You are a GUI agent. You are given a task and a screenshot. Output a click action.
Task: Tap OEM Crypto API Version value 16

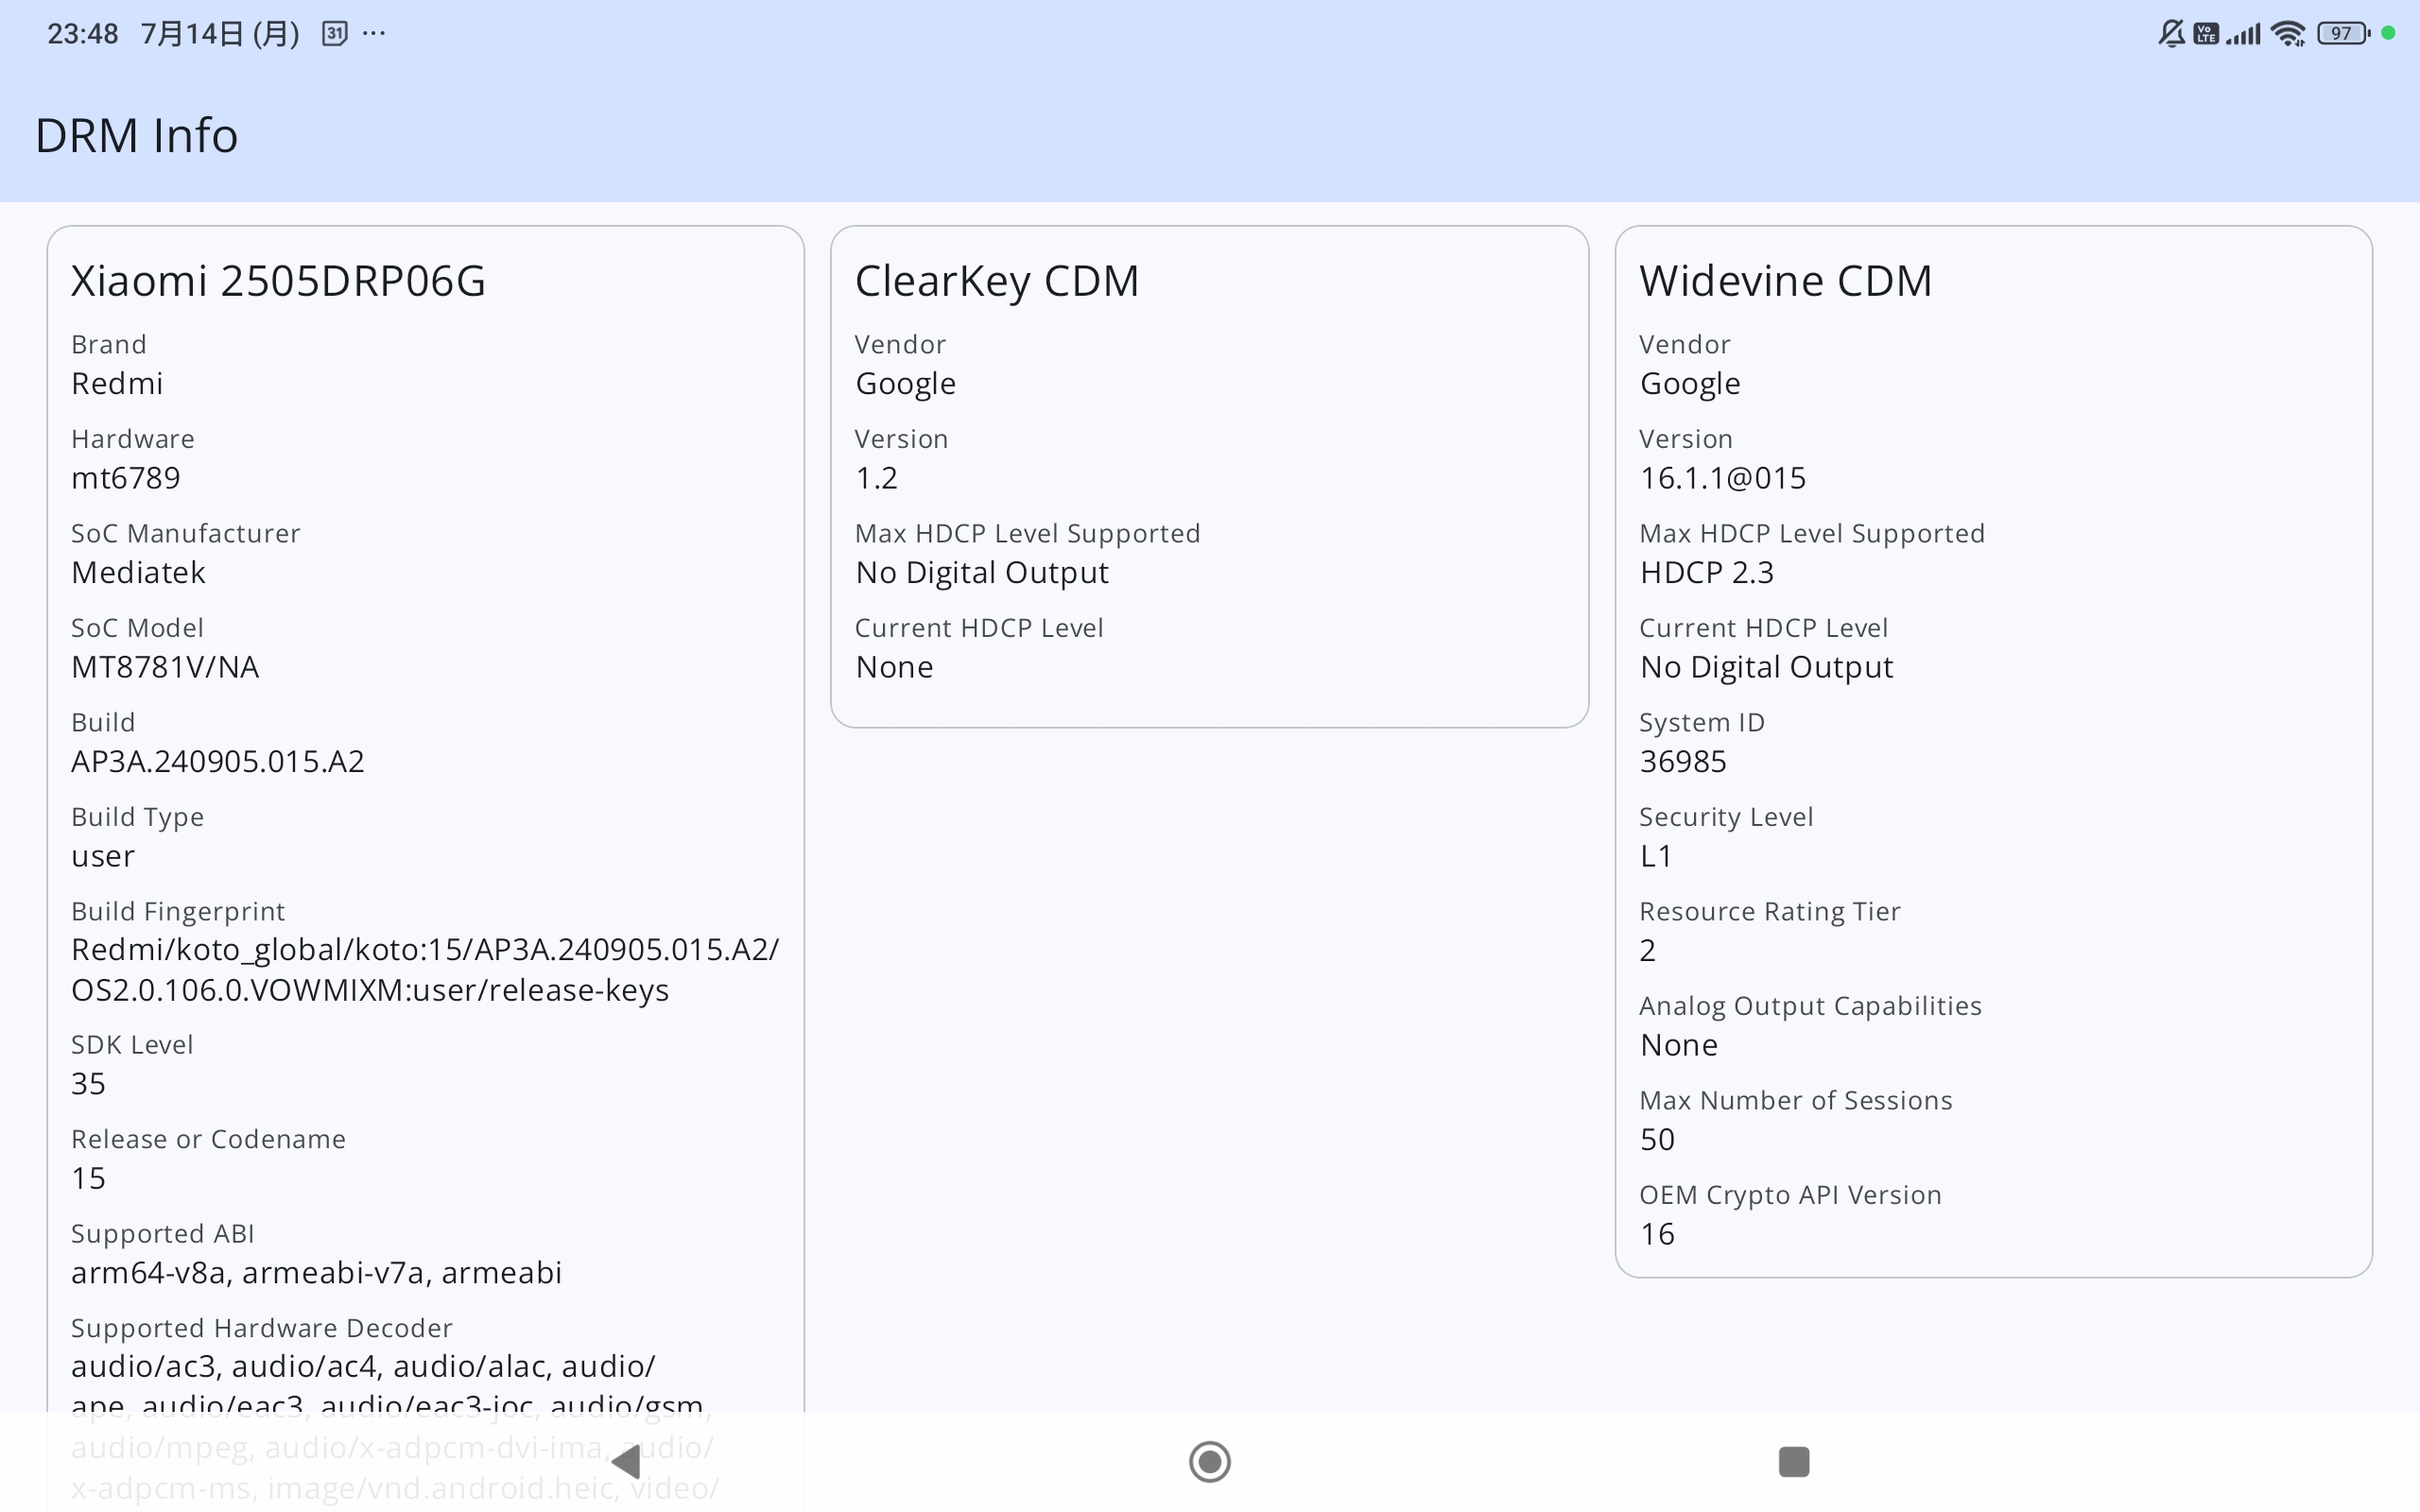(1657, 1234)
